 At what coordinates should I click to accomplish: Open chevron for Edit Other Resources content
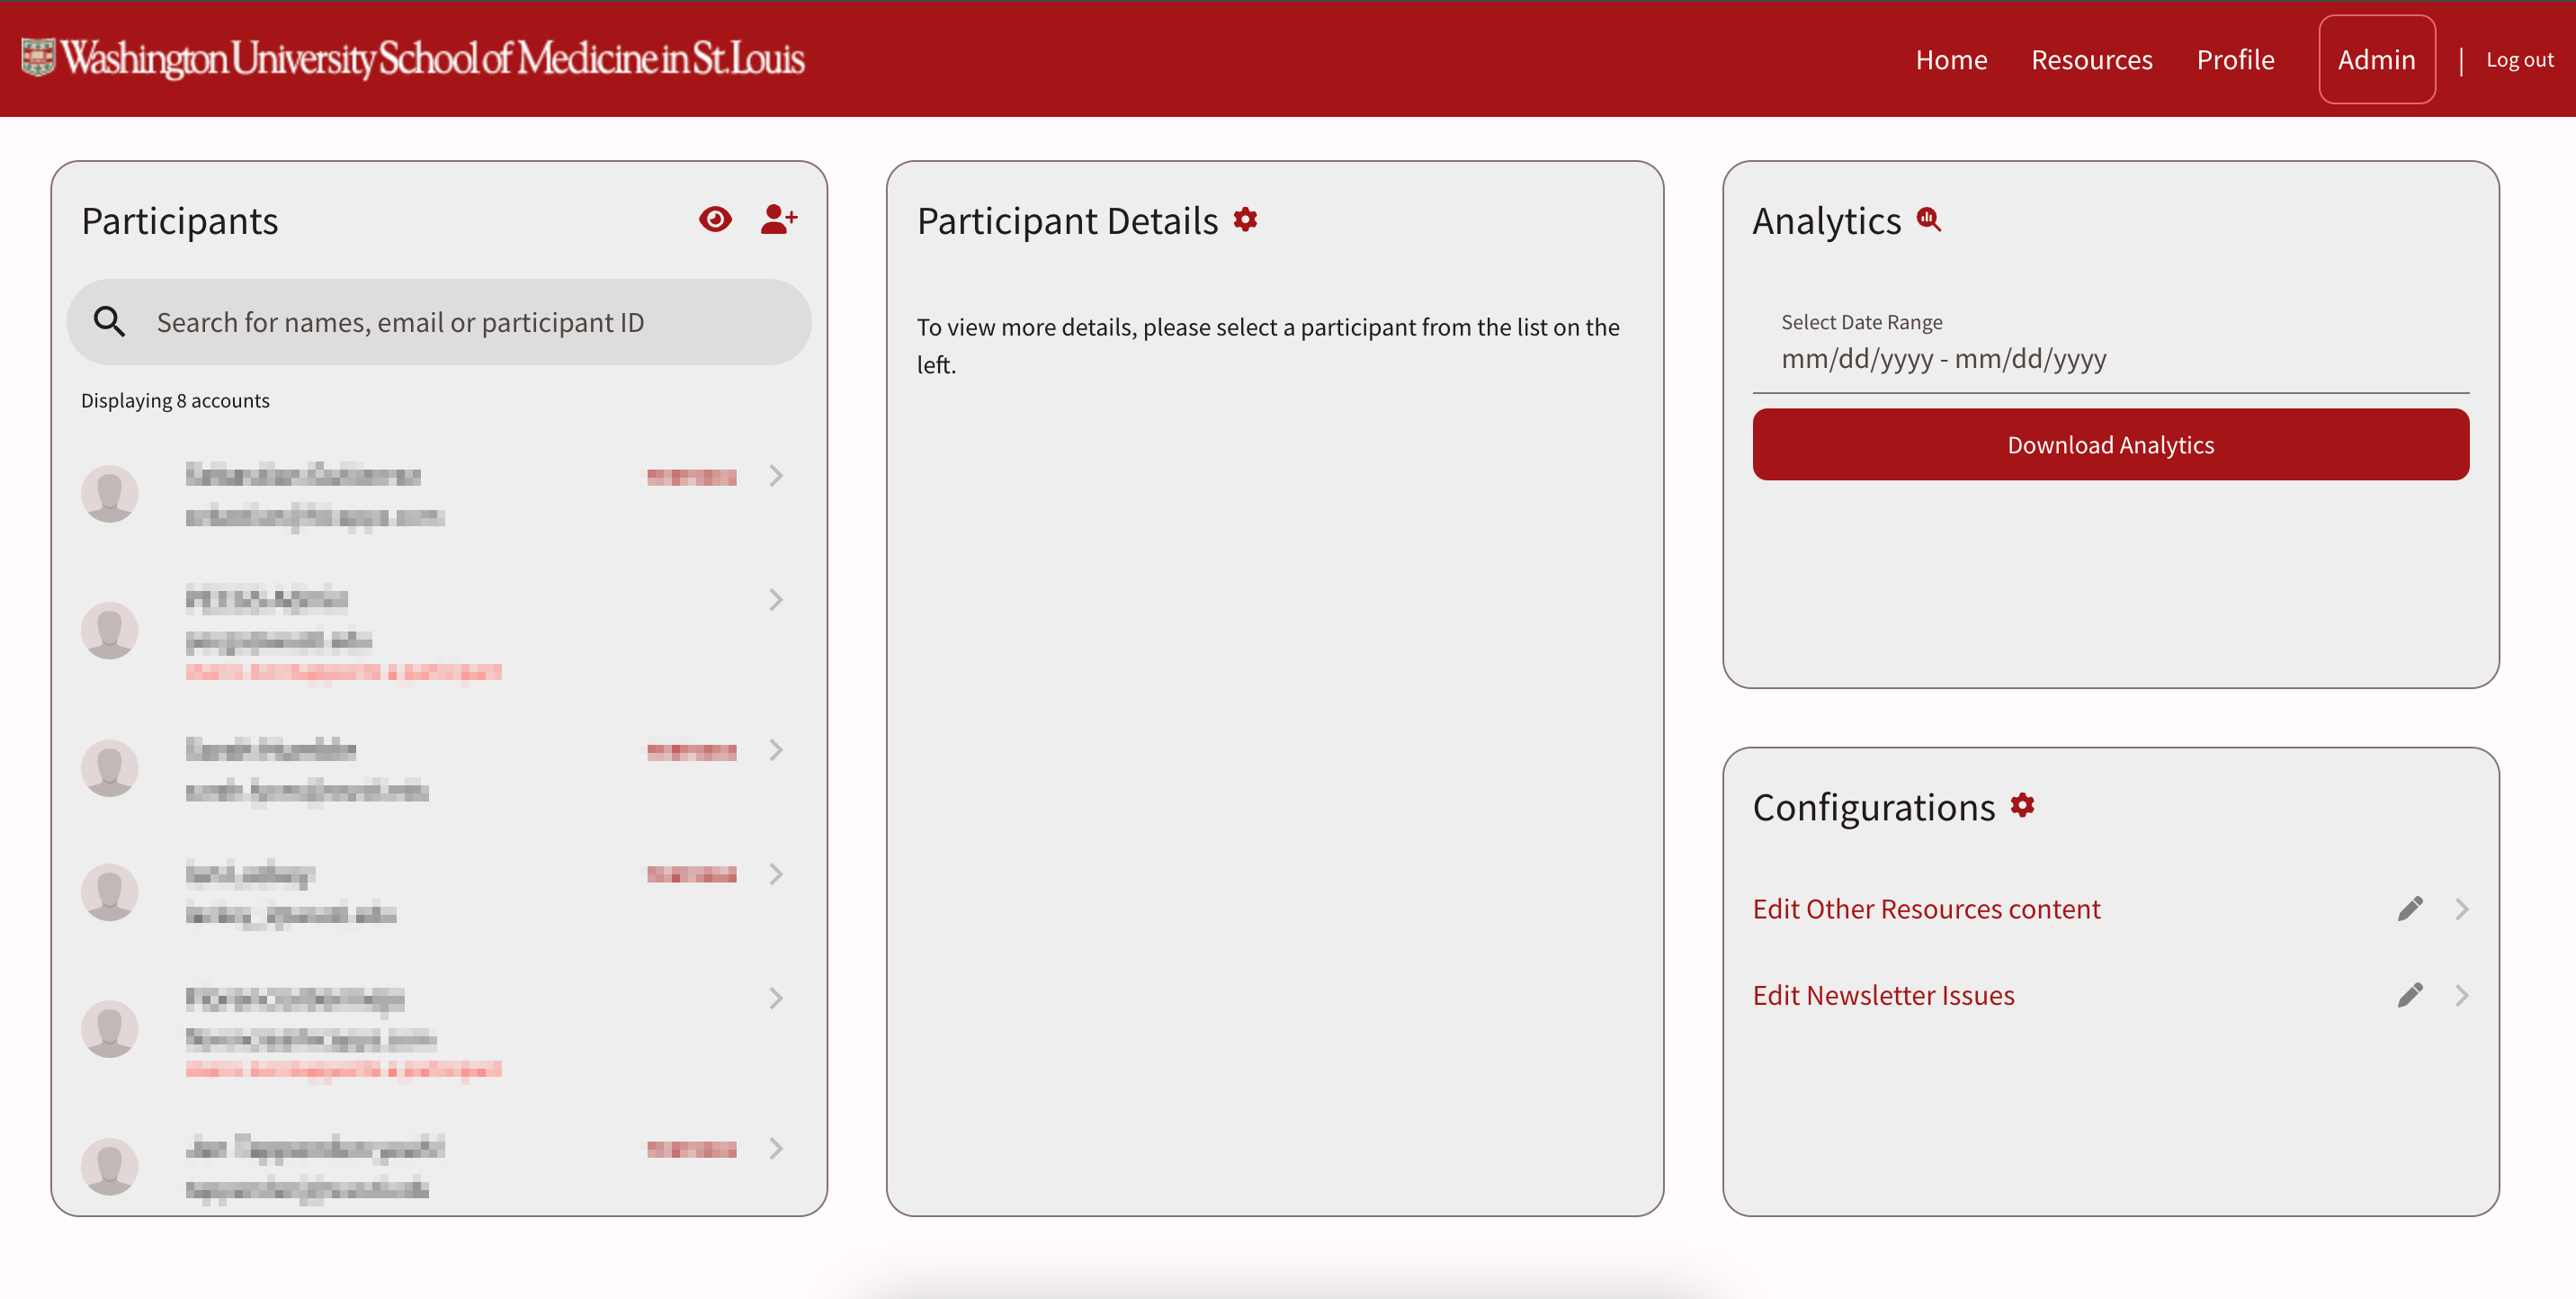[x=2461, y=908]
